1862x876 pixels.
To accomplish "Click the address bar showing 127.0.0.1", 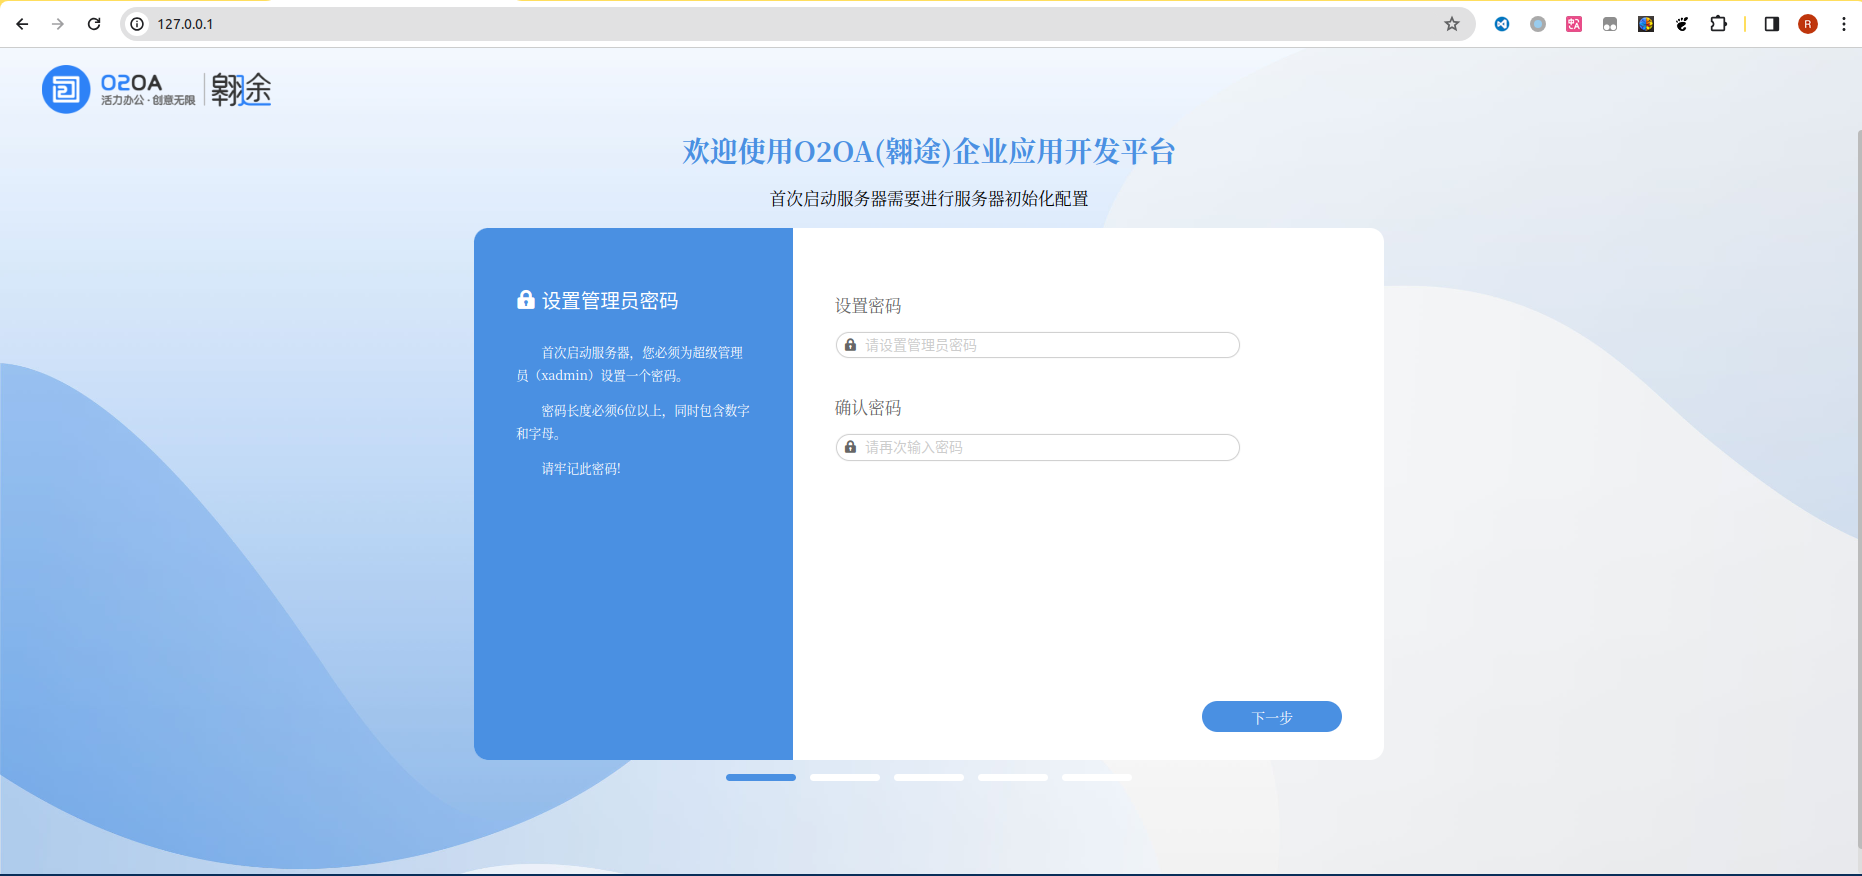I will tap(700, 24).
